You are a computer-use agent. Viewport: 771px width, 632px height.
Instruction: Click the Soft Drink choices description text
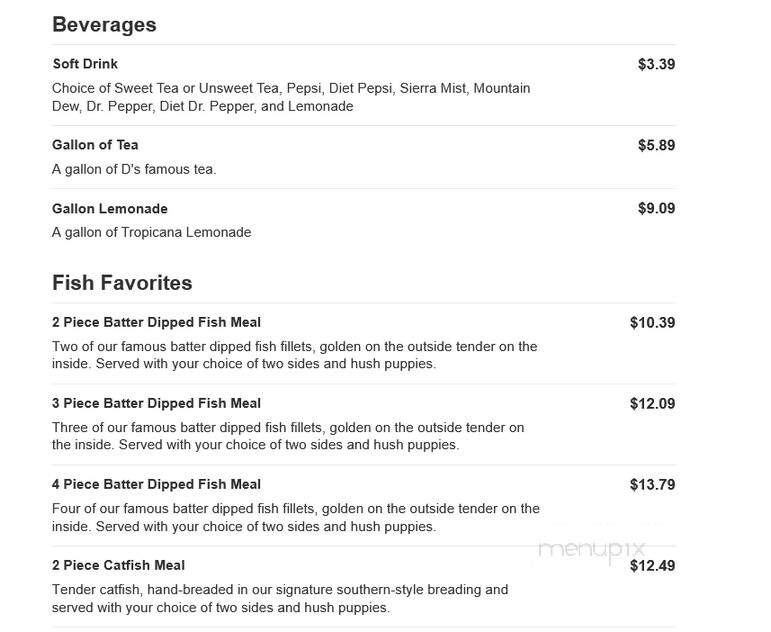click(291, 97)
